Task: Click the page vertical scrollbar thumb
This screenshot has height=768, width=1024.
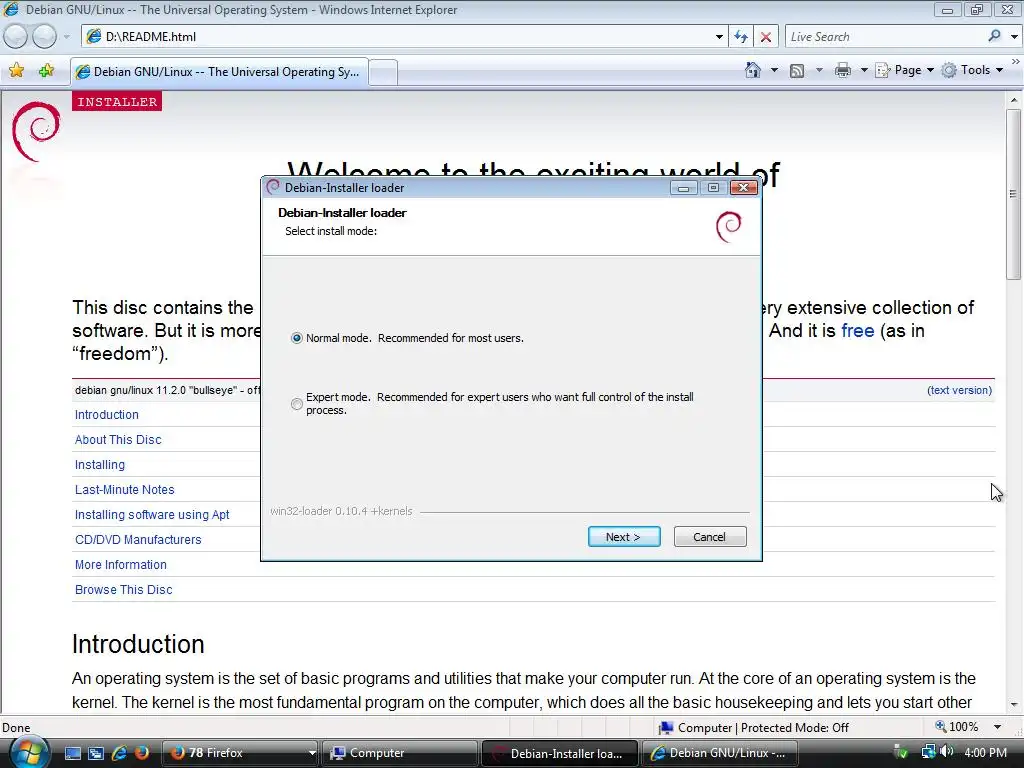Action: [x=1014, y=194]
